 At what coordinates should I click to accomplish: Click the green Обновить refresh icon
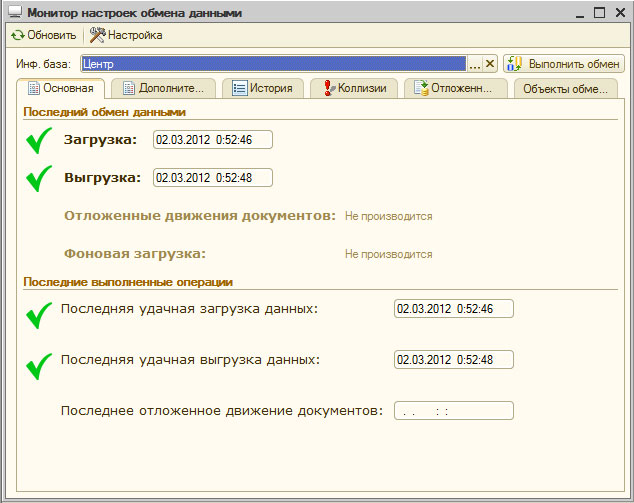[17, 35]
